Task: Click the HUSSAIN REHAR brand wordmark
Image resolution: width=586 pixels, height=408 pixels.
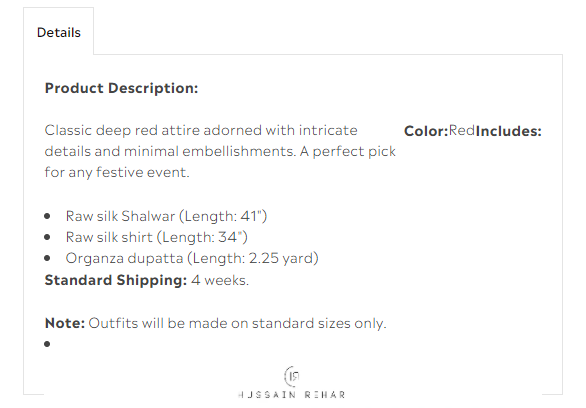Action: pyautogui.click(x=292, y=395)
